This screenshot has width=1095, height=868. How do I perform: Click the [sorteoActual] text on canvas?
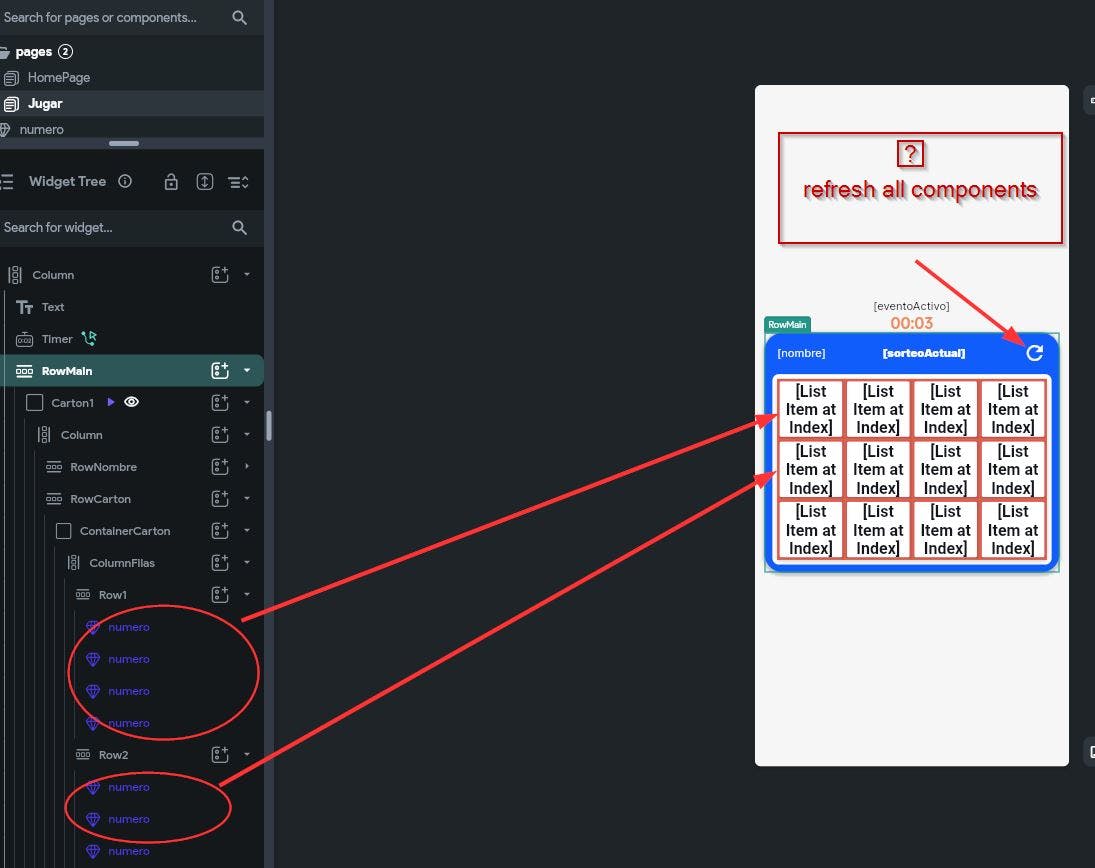[x=924, y=353]
